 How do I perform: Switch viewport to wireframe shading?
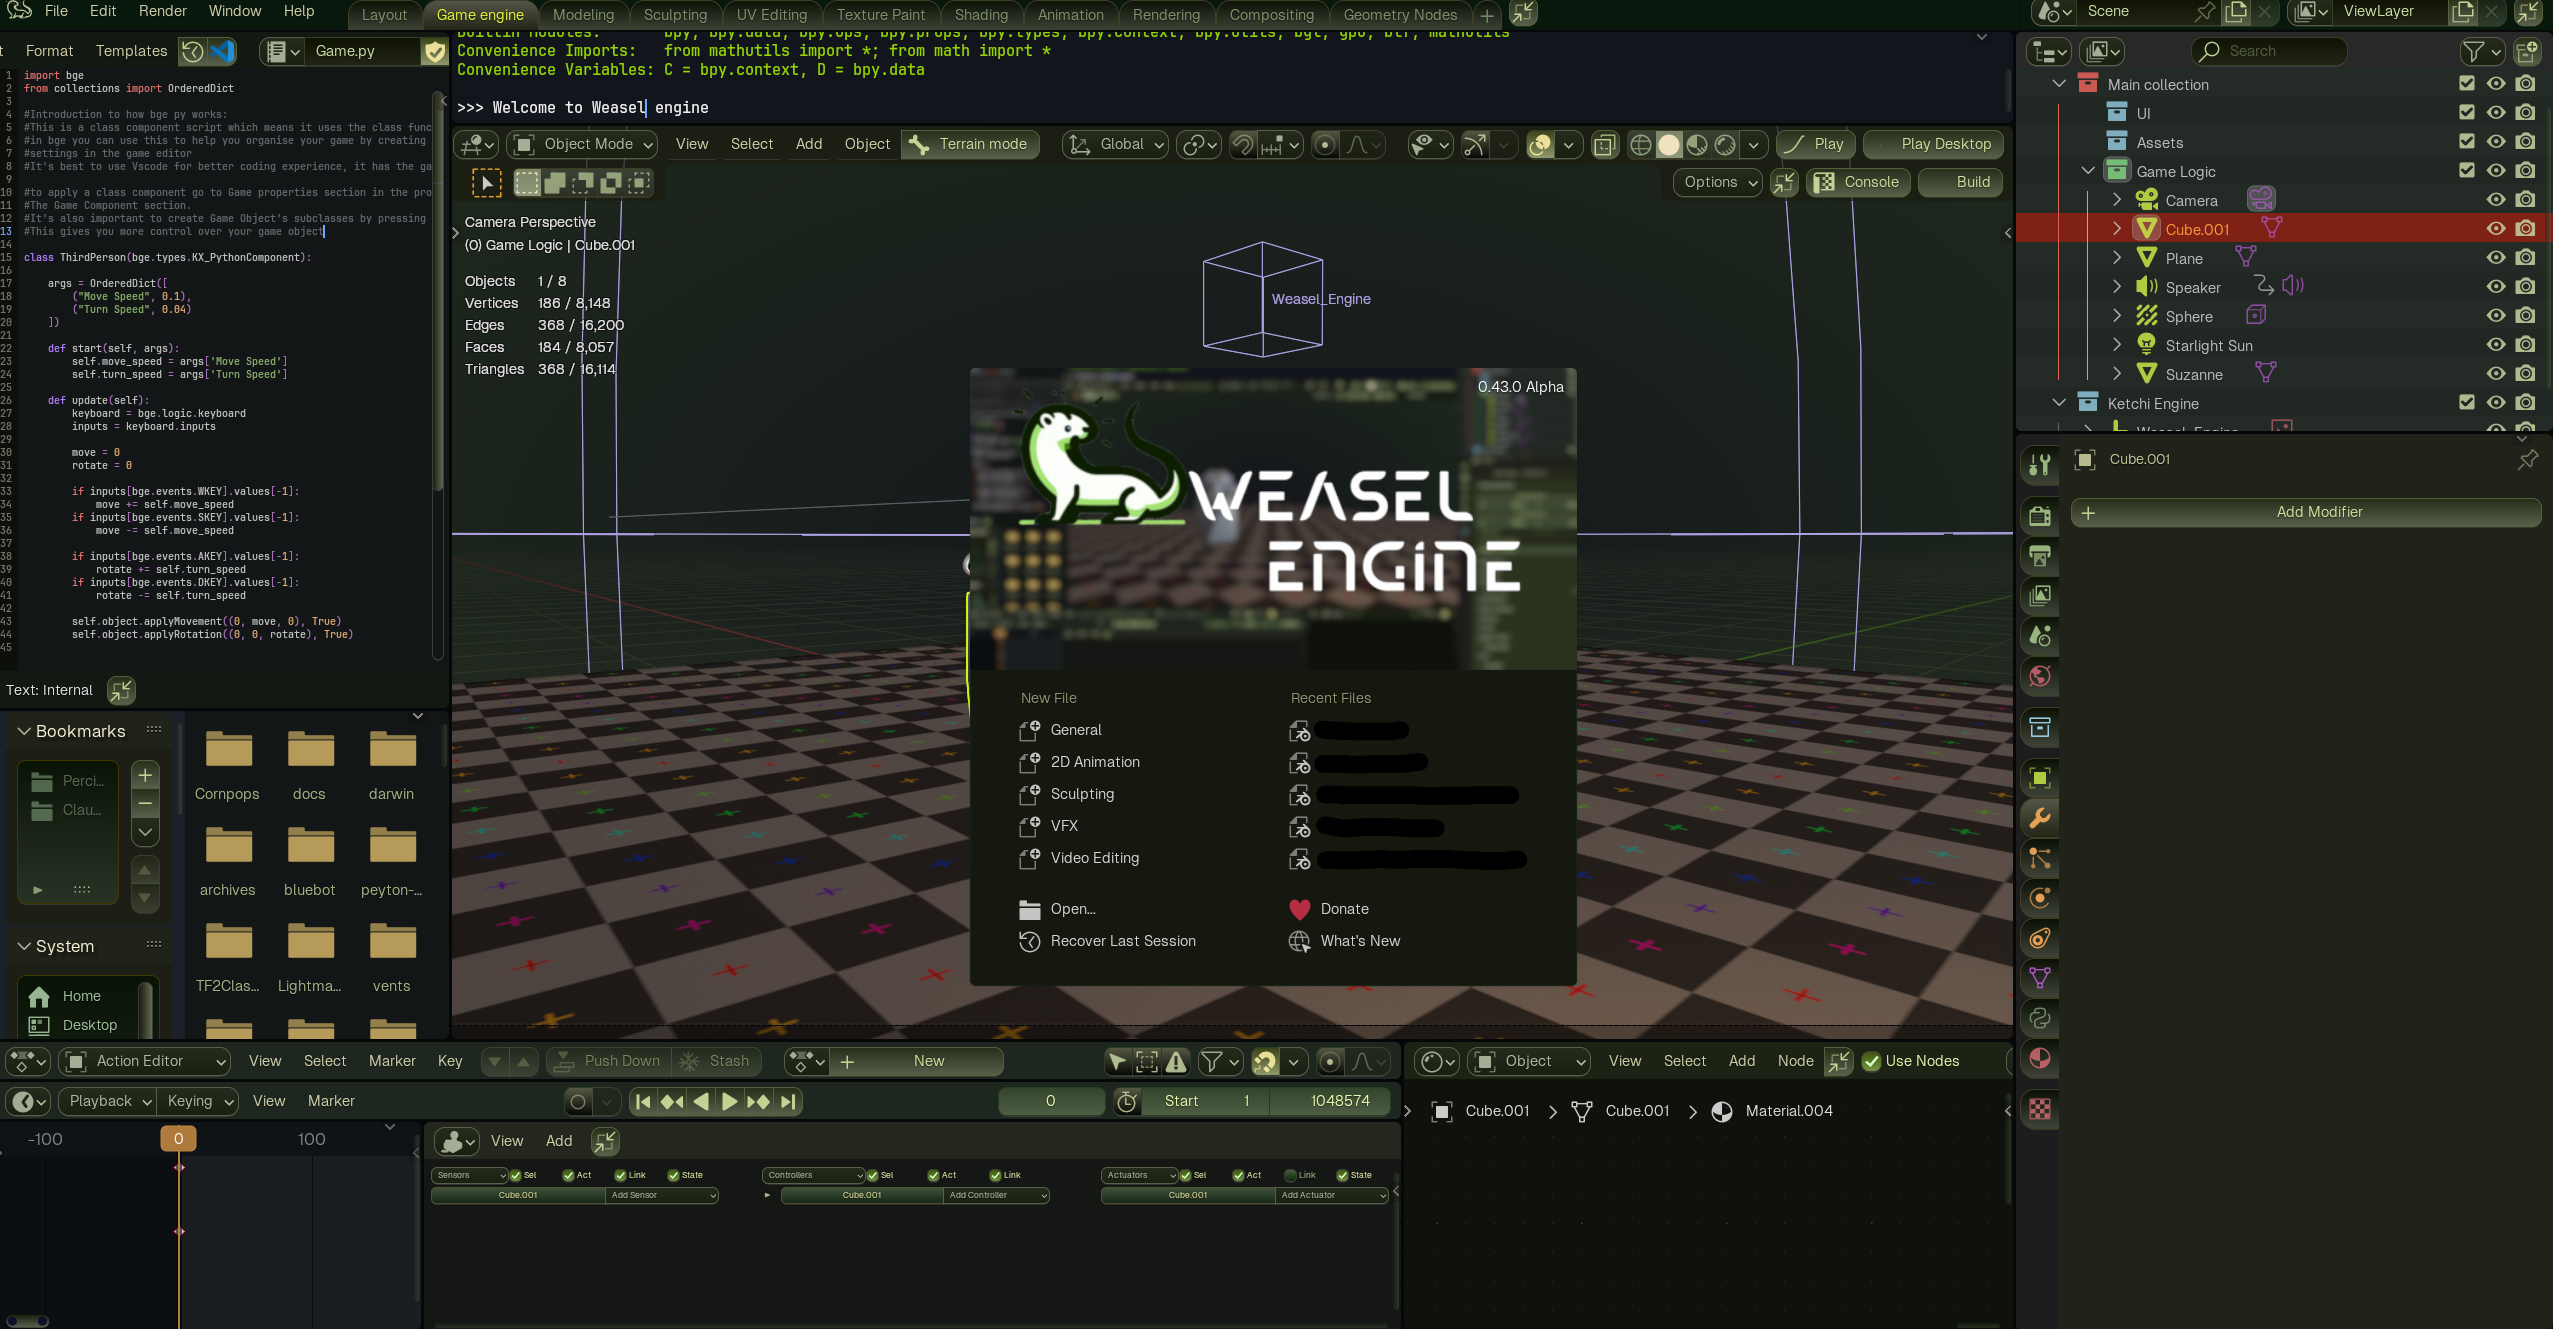[1641, 145]
